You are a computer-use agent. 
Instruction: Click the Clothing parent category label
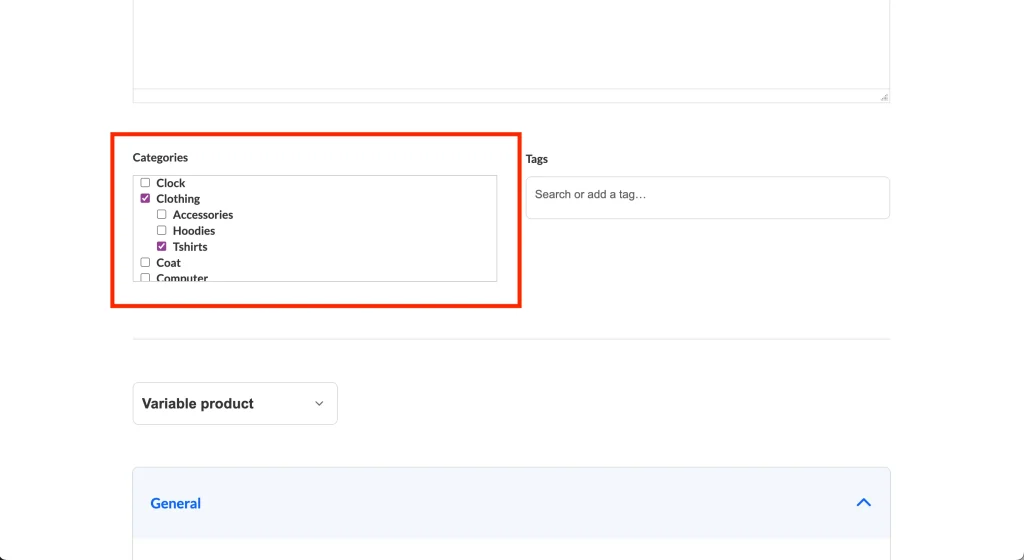coord(178,199)
